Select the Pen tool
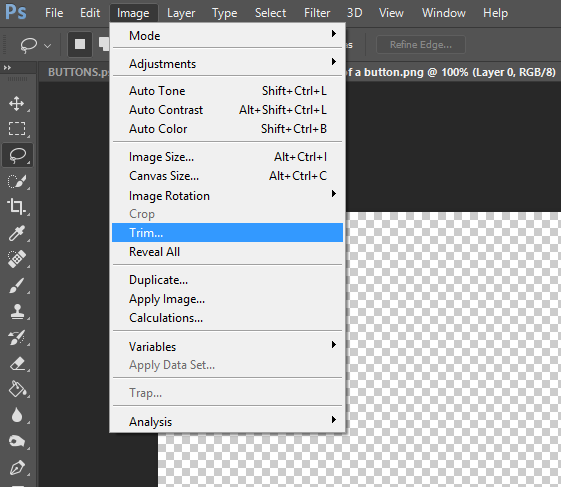The width and height of the screenshot is (561, 487). click(x=16, y=467)
